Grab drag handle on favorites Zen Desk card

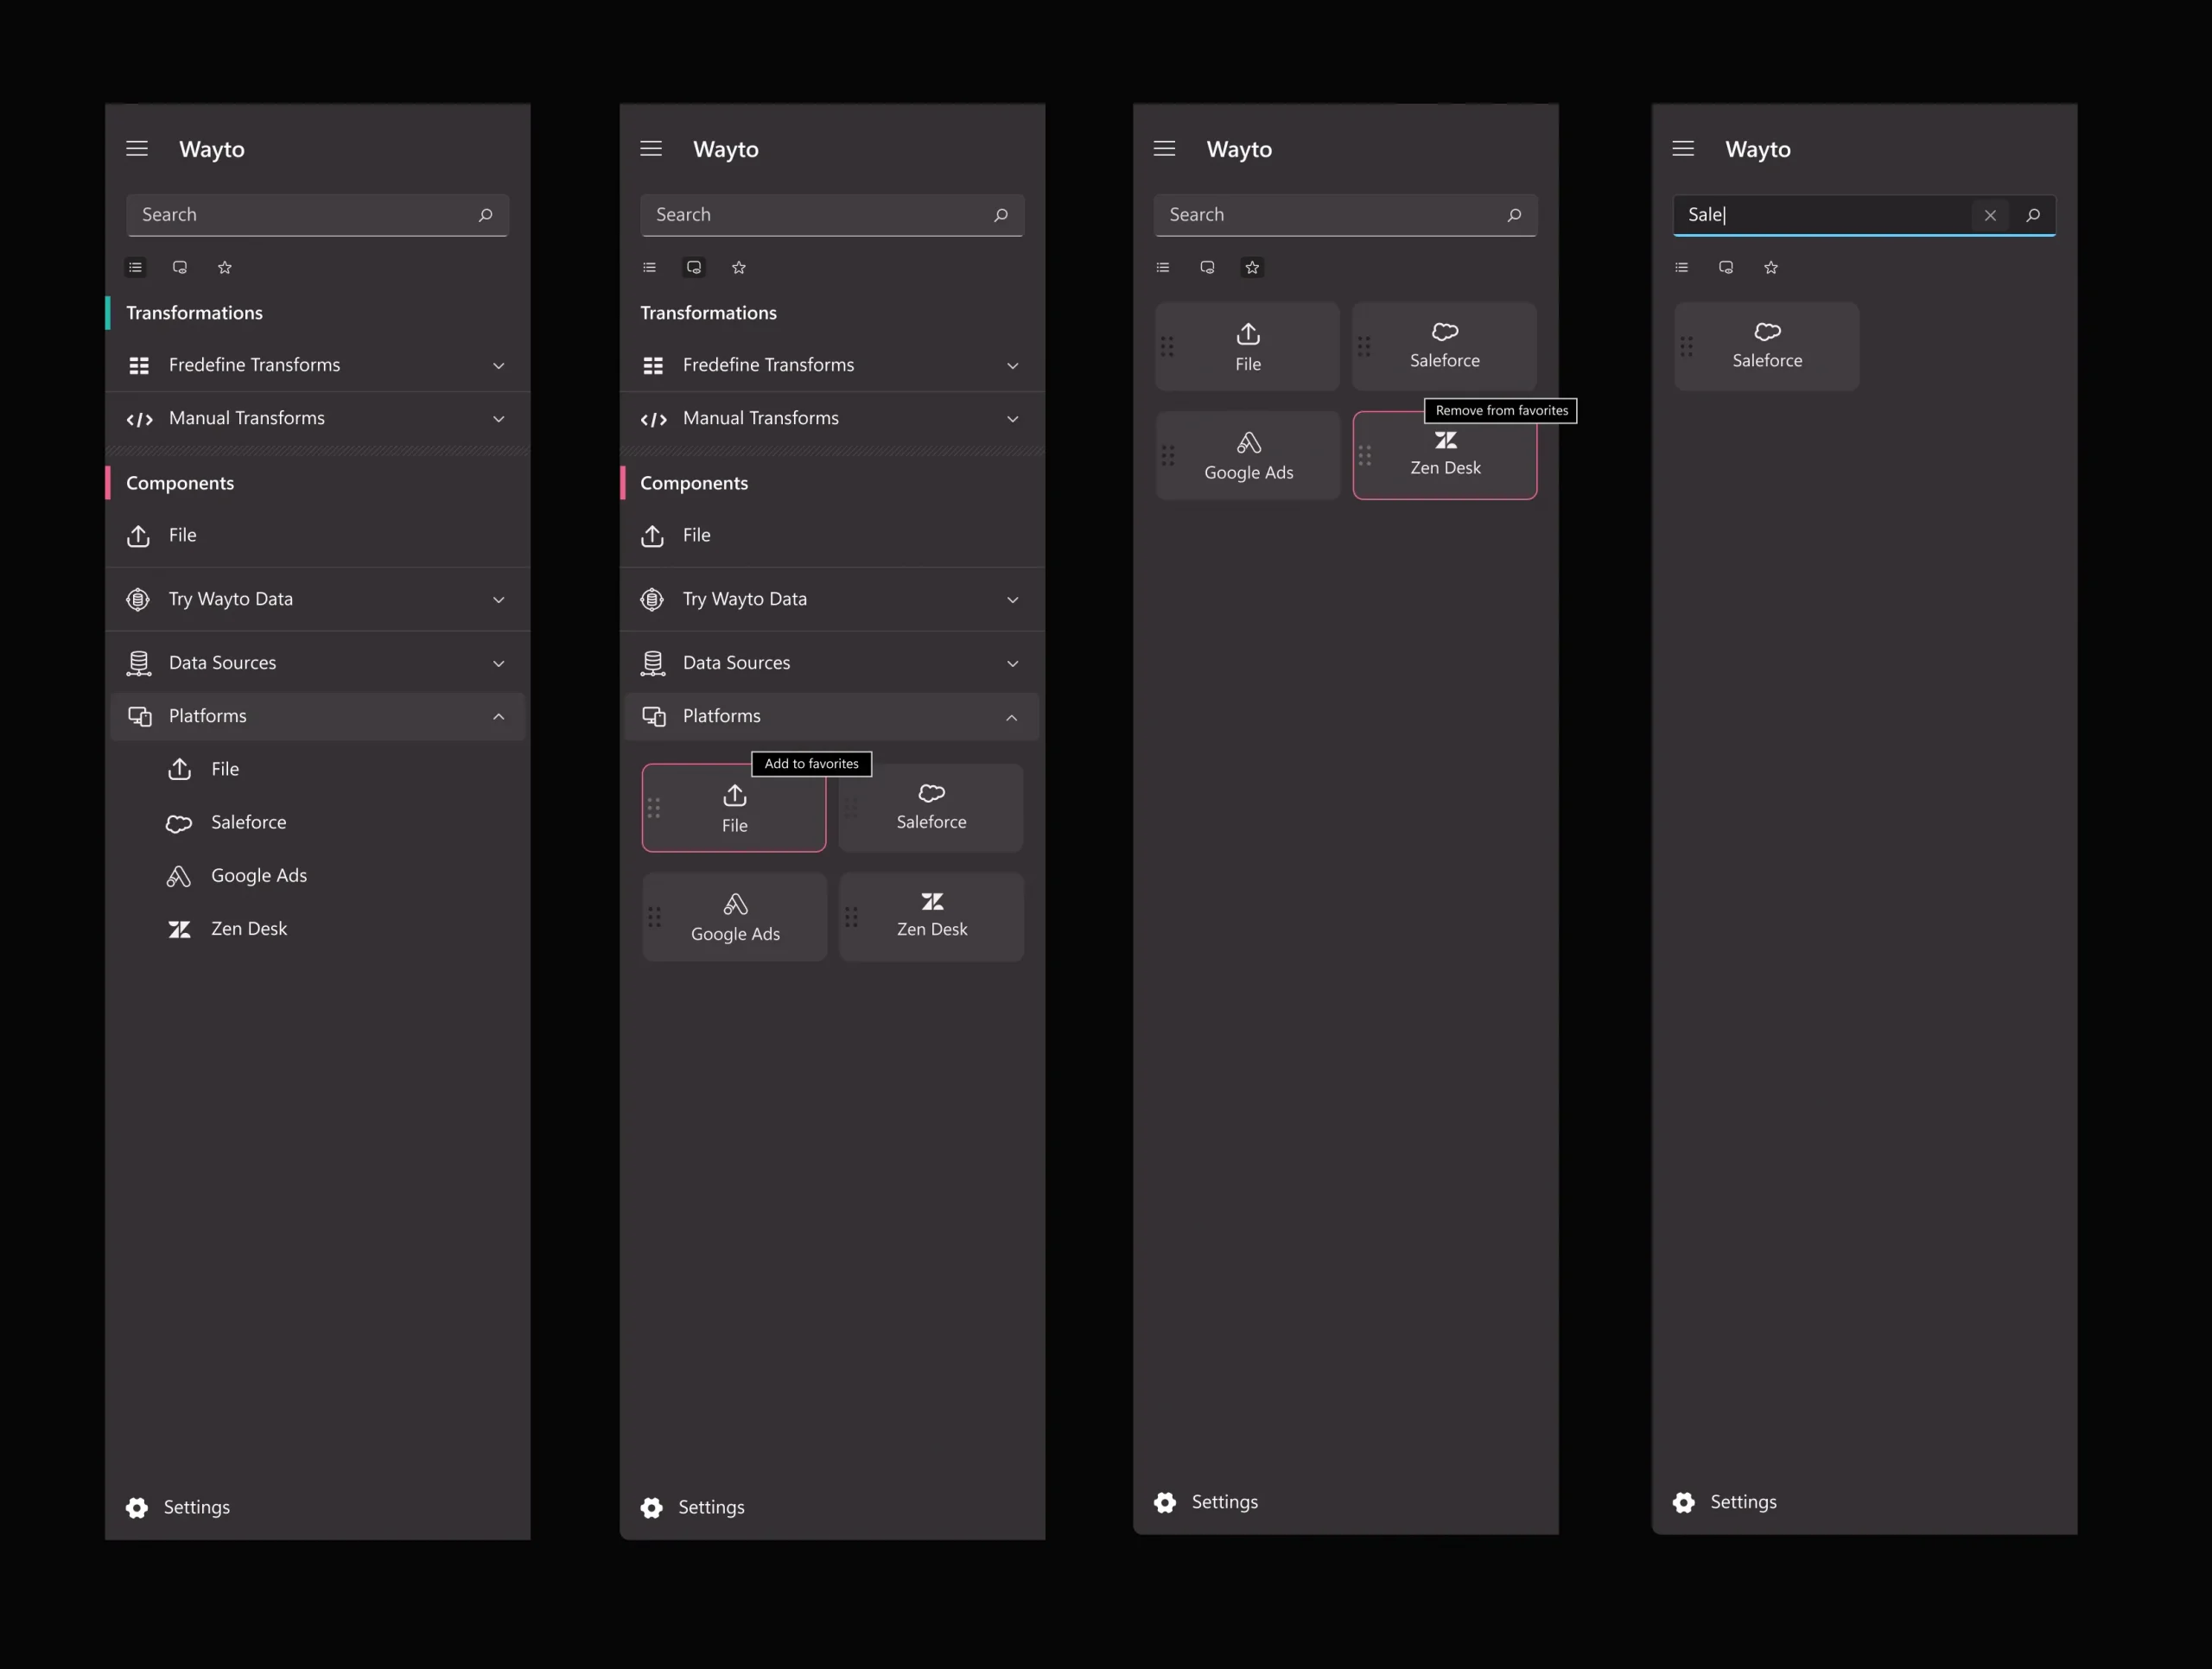point(1364,456)
